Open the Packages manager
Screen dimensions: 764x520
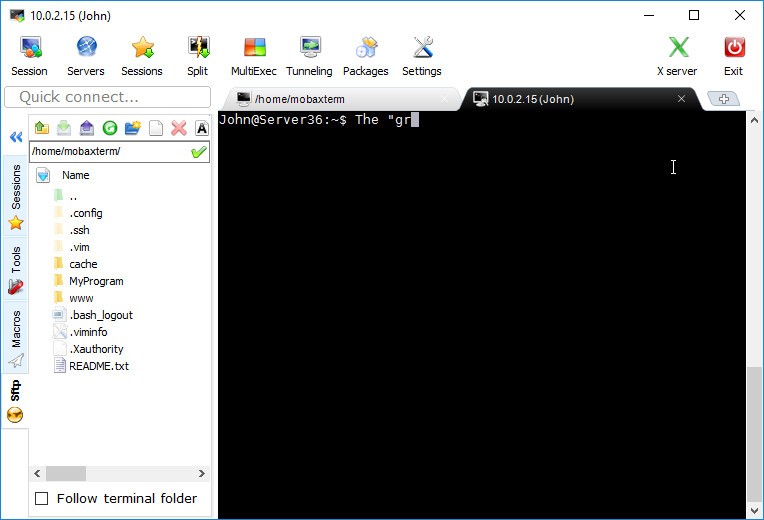365,56
